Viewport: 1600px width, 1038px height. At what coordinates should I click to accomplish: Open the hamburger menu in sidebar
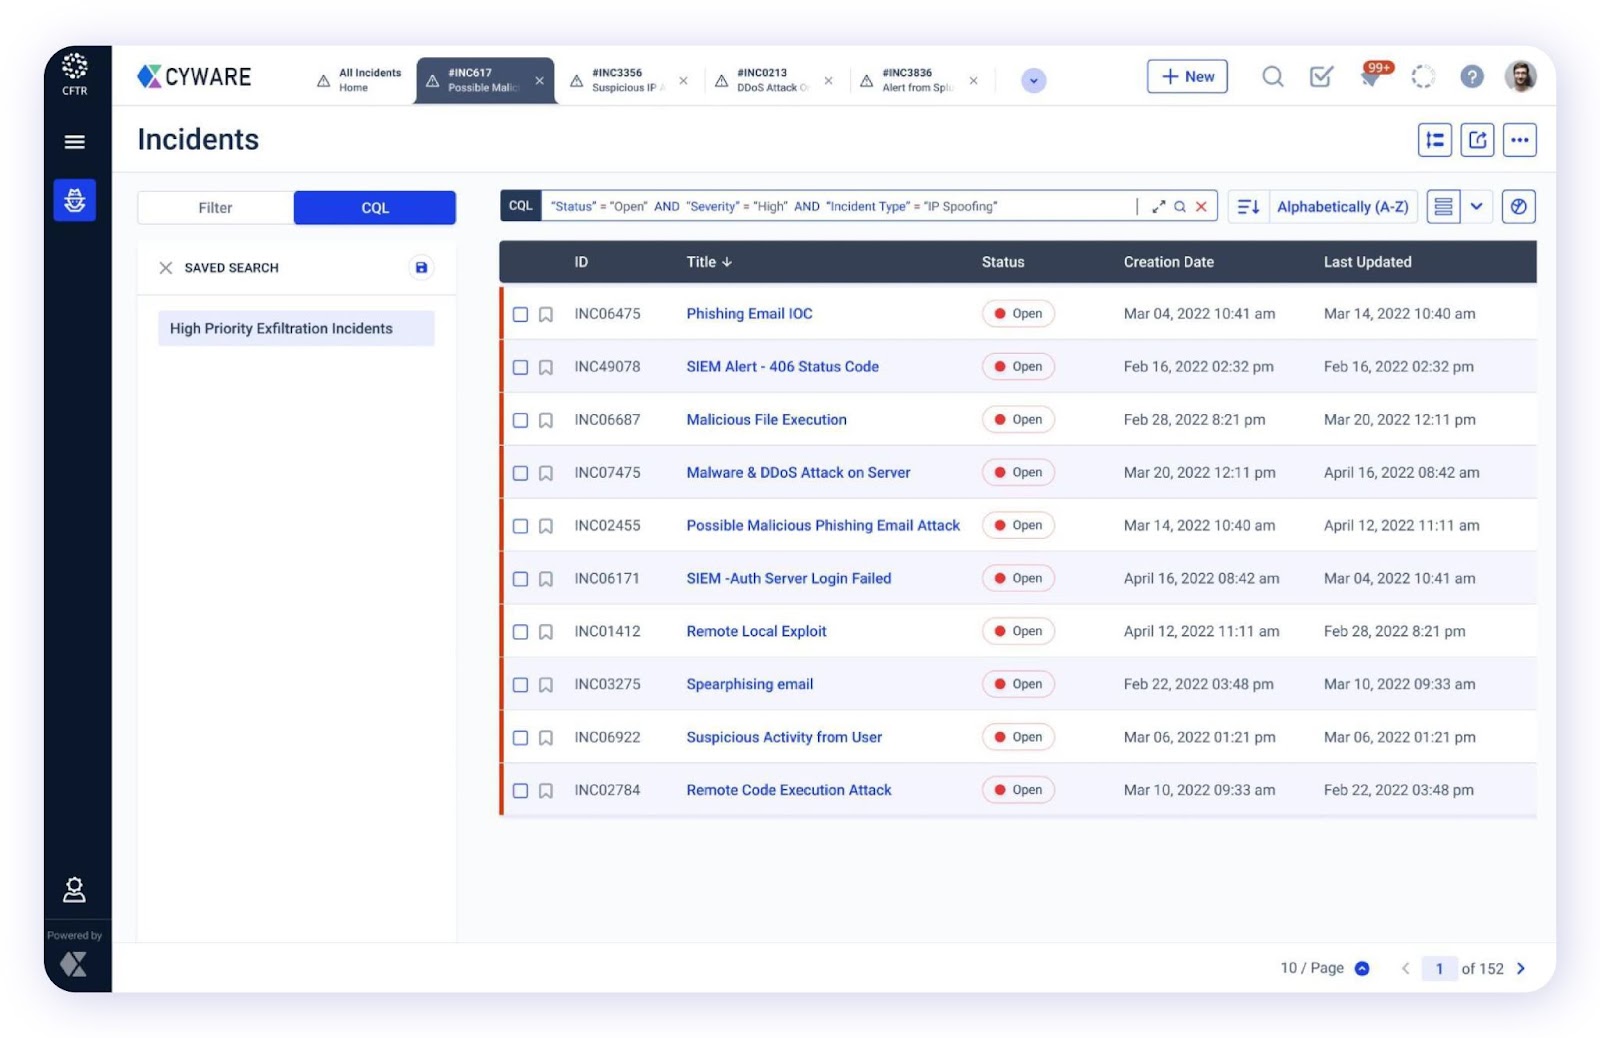[x=74, y=142]
